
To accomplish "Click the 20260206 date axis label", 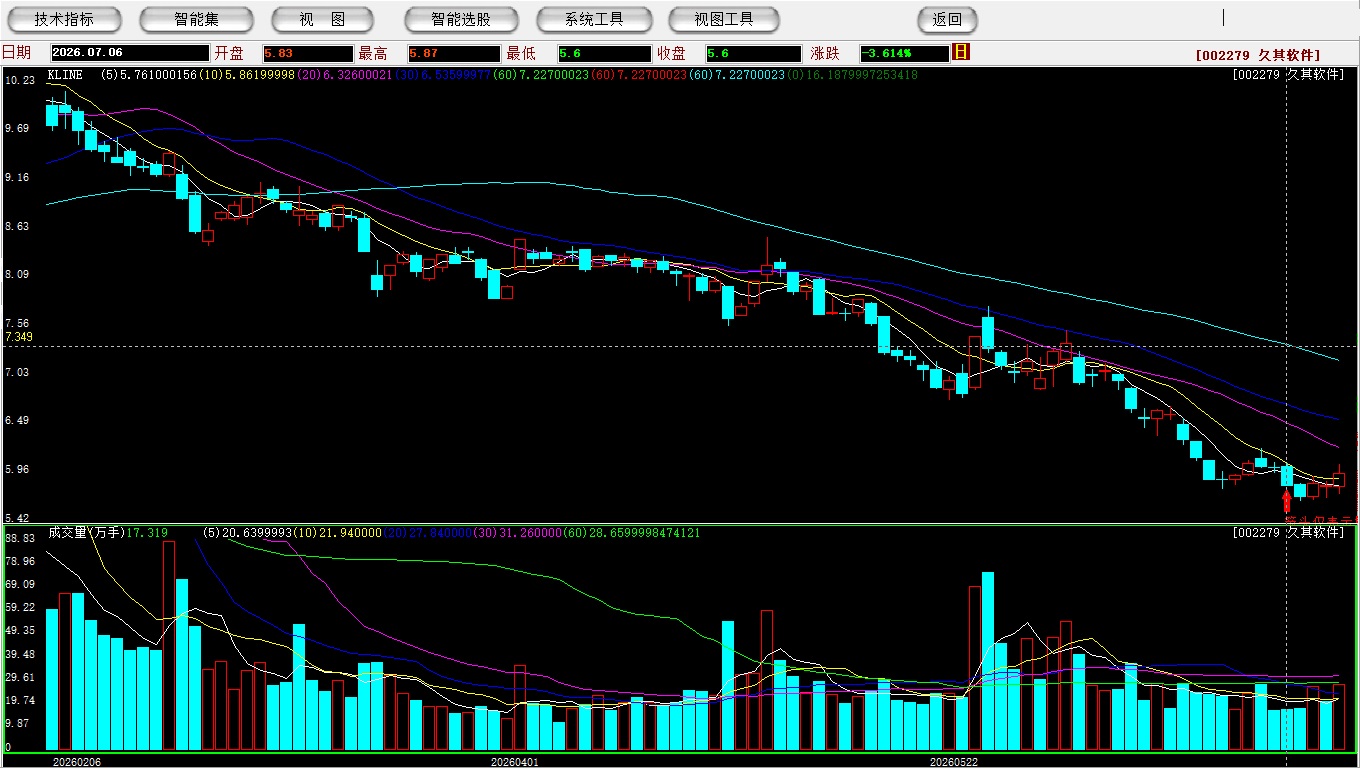I will [x=77, y=762].
